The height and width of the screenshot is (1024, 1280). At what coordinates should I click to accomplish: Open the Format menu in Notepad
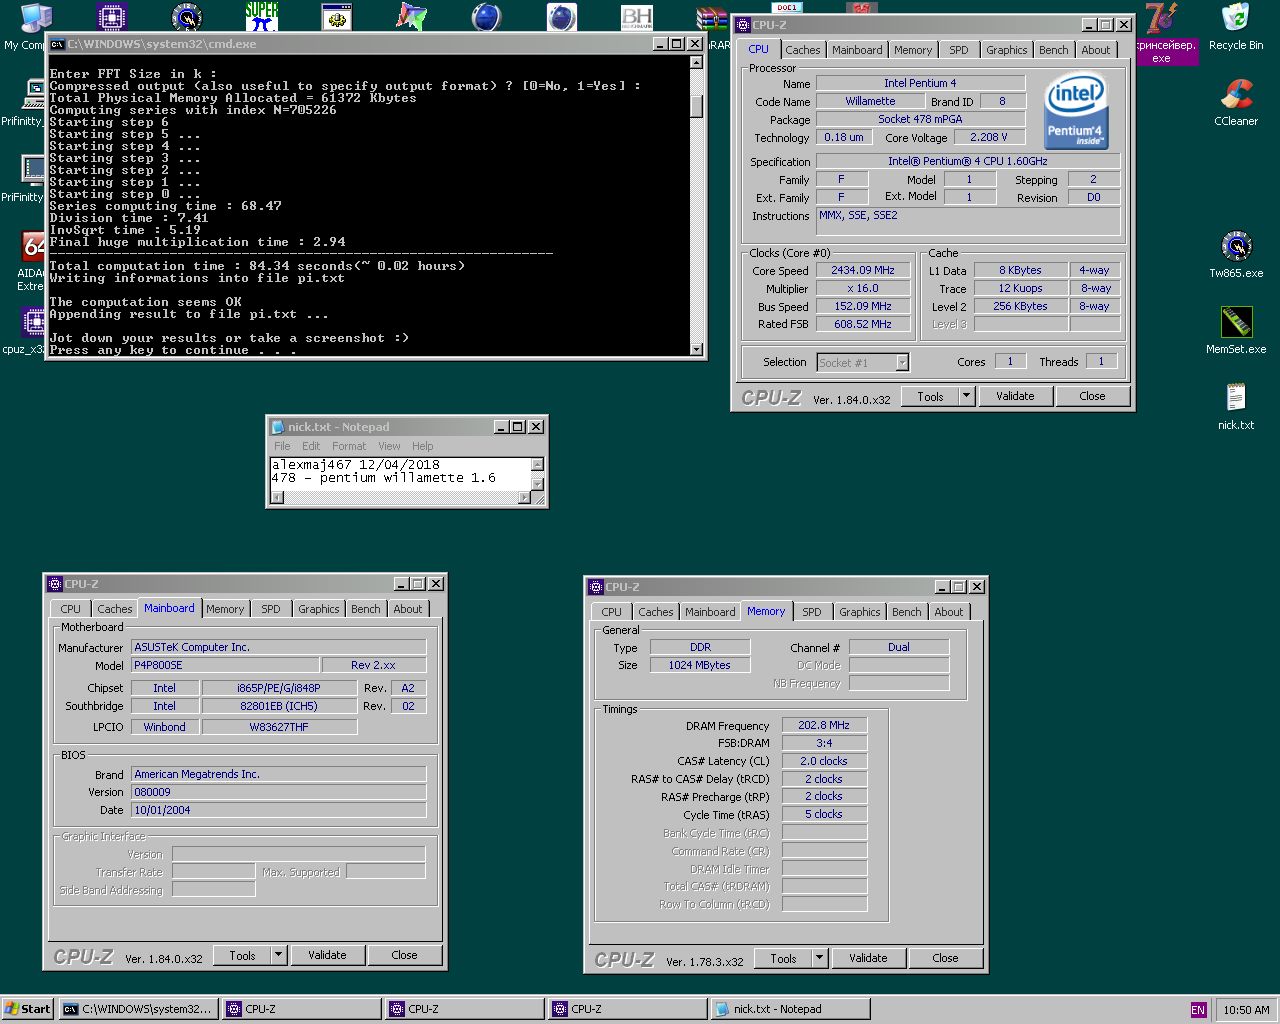pyautogui.click(x=349, y=446)
